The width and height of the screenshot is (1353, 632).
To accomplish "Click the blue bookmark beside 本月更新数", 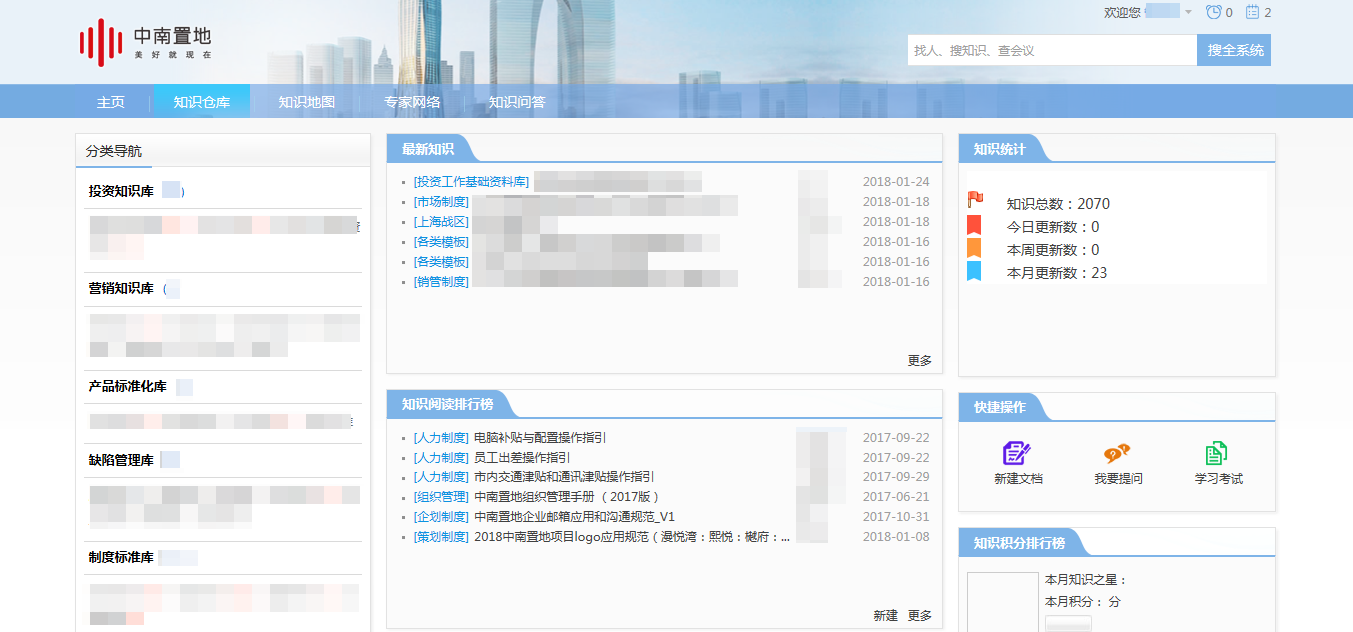I will [x=974, y=271].
